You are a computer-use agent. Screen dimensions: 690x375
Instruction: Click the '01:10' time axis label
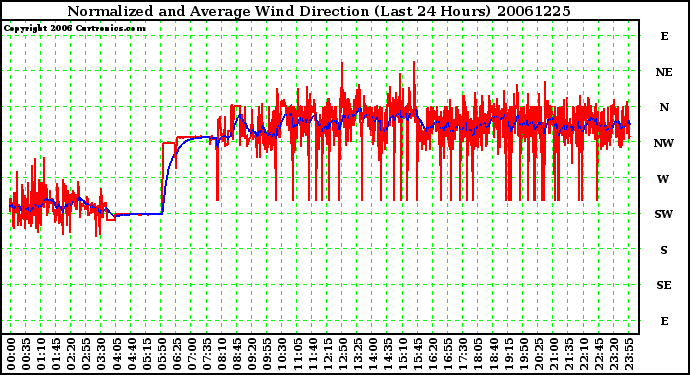click(41, 354)
